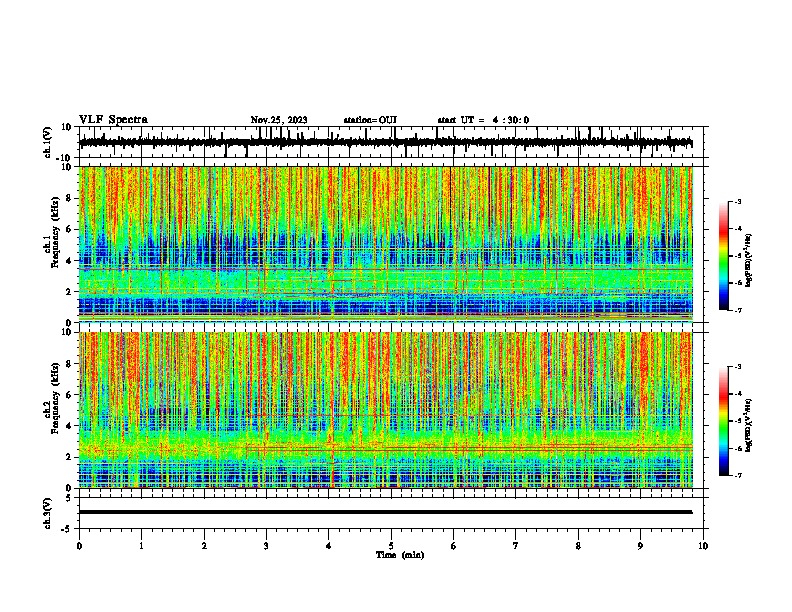Click the date "Nov.25, 2023" in the header

pos(279,120)
